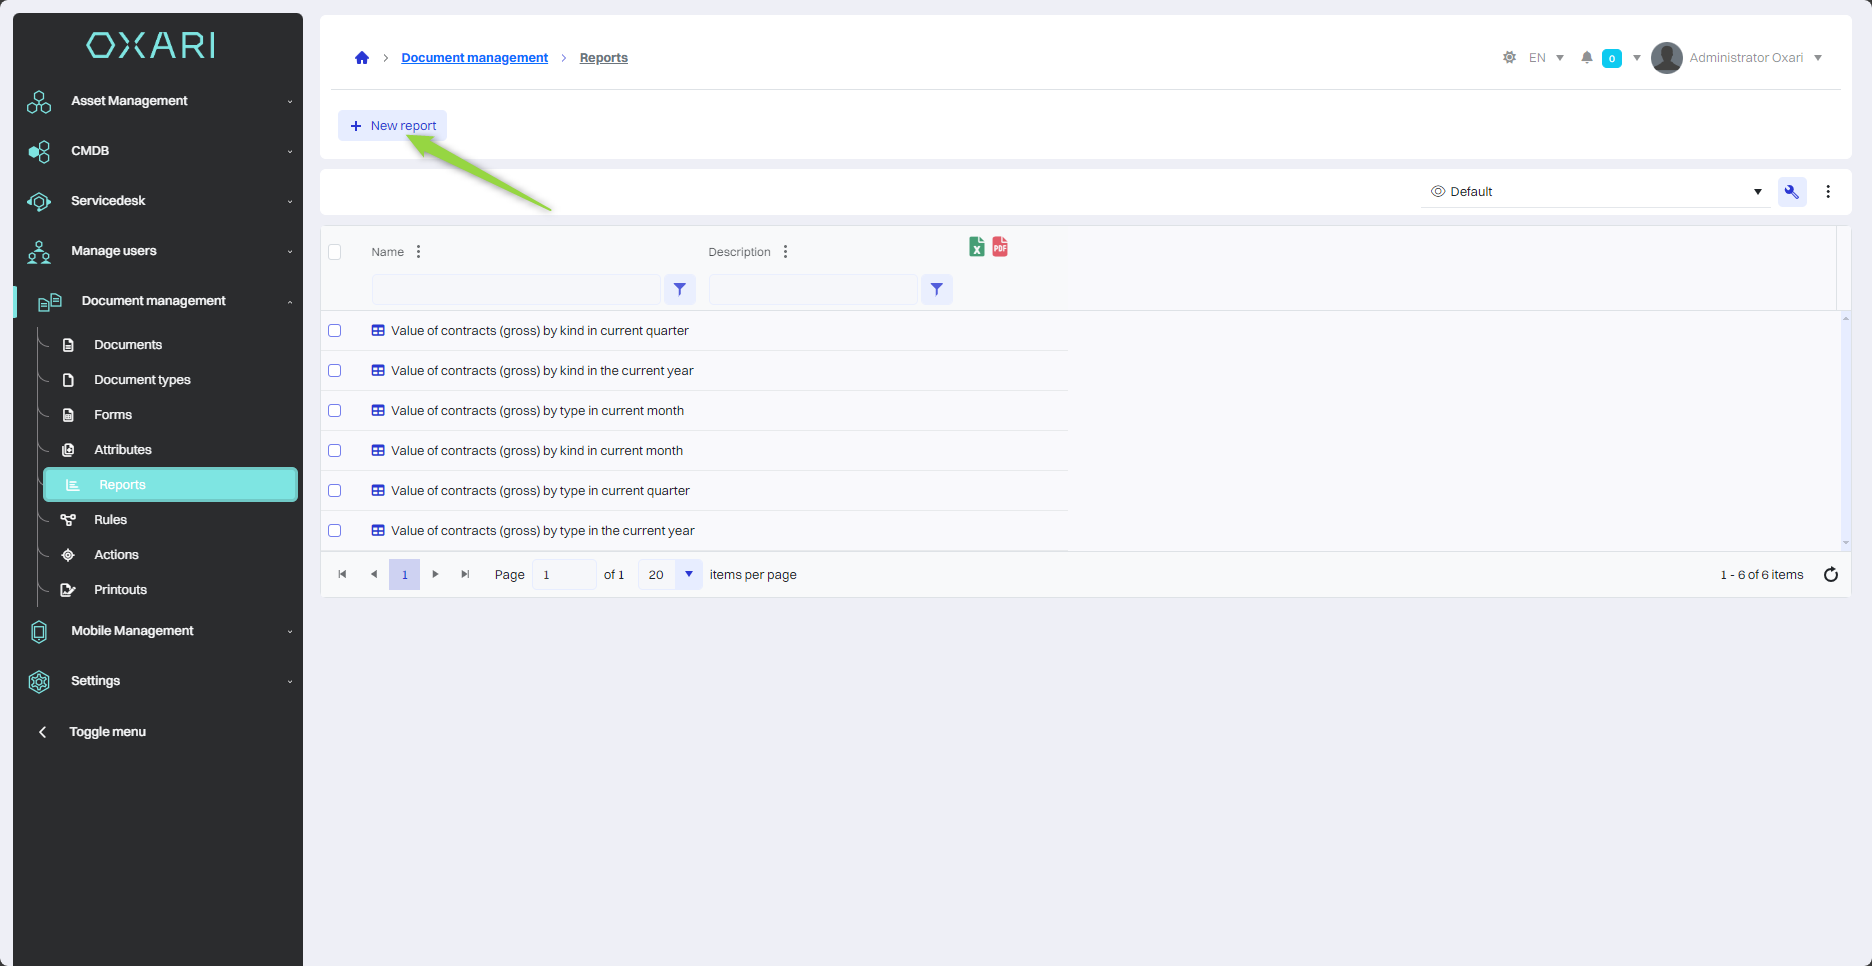Create a New report

[x=393, y=126]
